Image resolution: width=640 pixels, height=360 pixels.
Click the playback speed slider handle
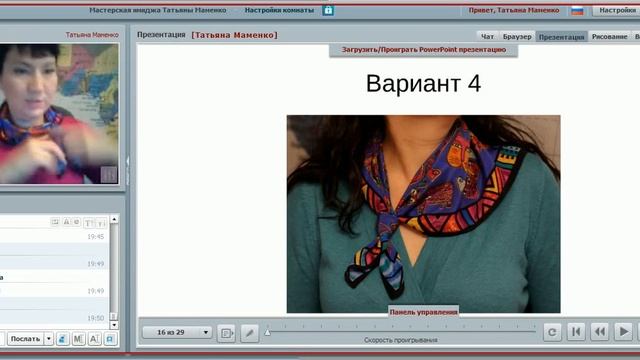267,333
